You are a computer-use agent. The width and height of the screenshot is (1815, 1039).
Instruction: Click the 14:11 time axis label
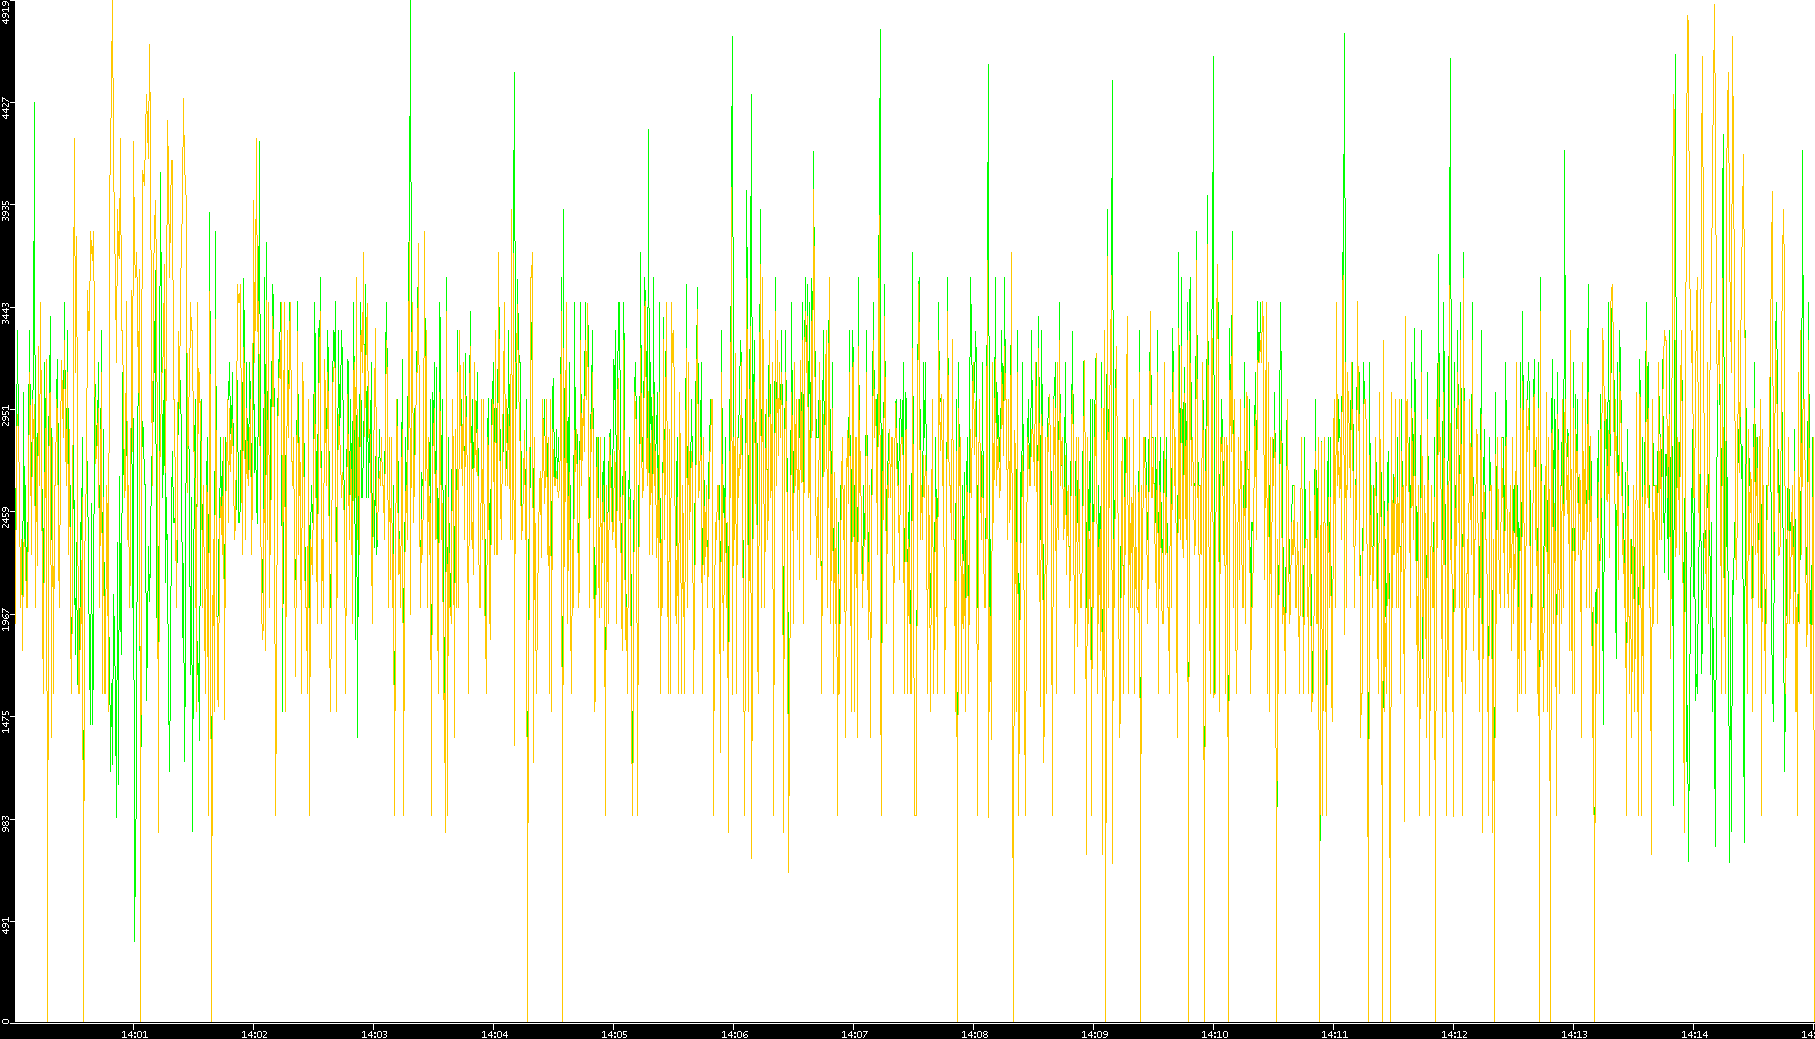point(1334,1034)
